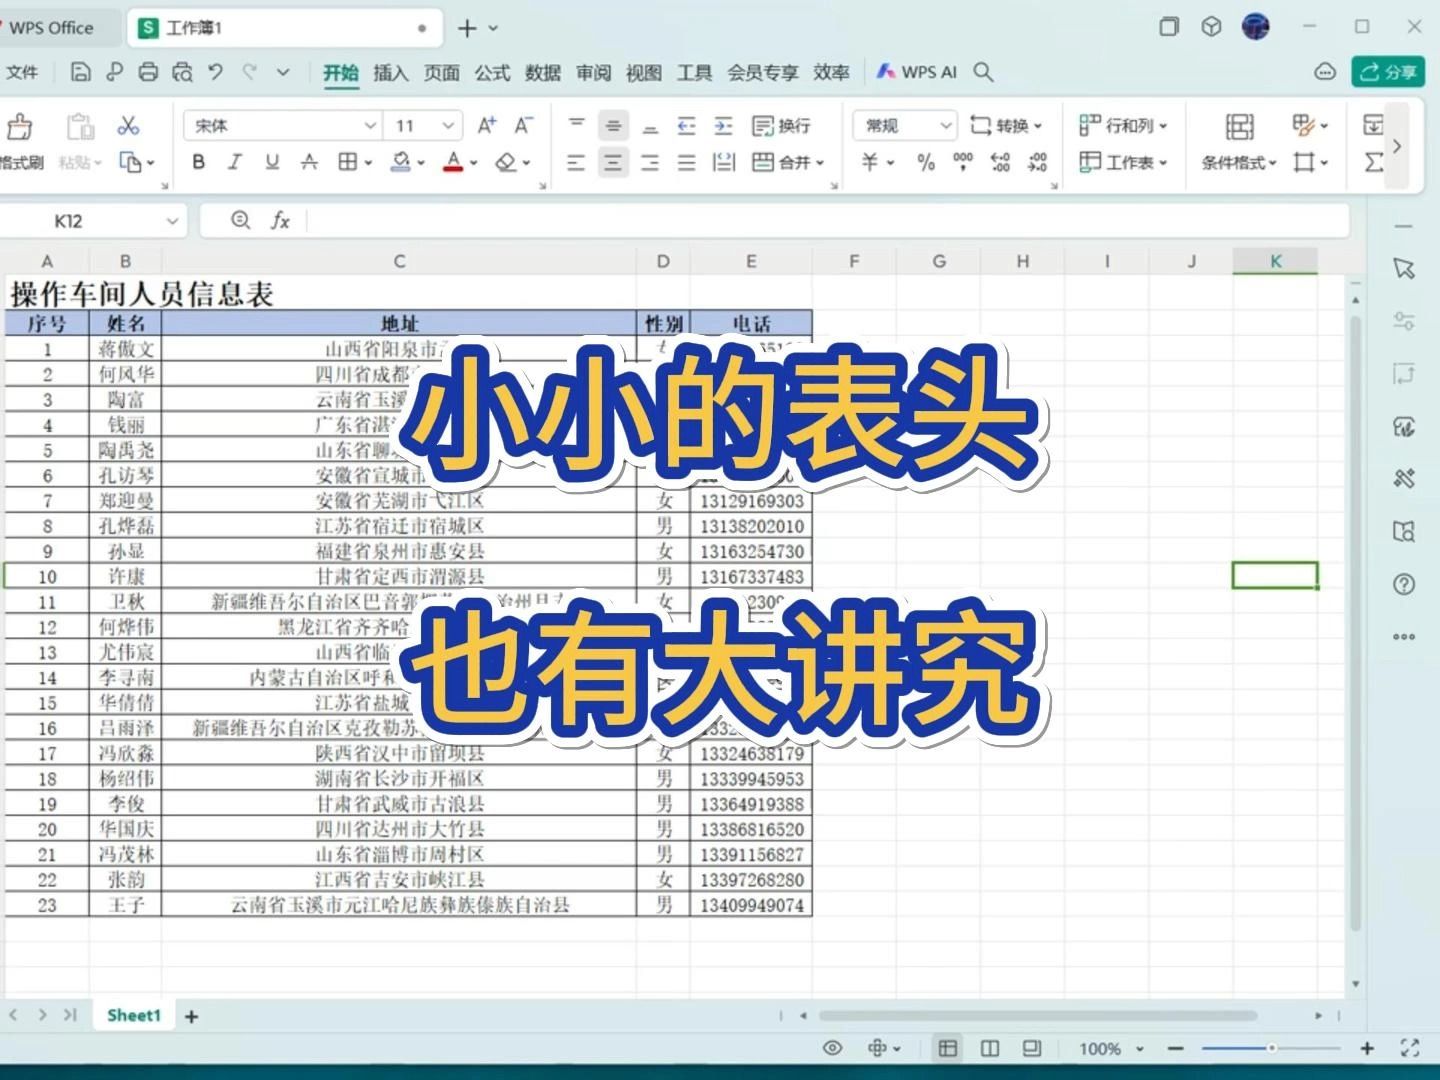1440x1080 pixels.
Task: Toggle Bold formatting
Action: pyautogui.click(x=198, y=162)
